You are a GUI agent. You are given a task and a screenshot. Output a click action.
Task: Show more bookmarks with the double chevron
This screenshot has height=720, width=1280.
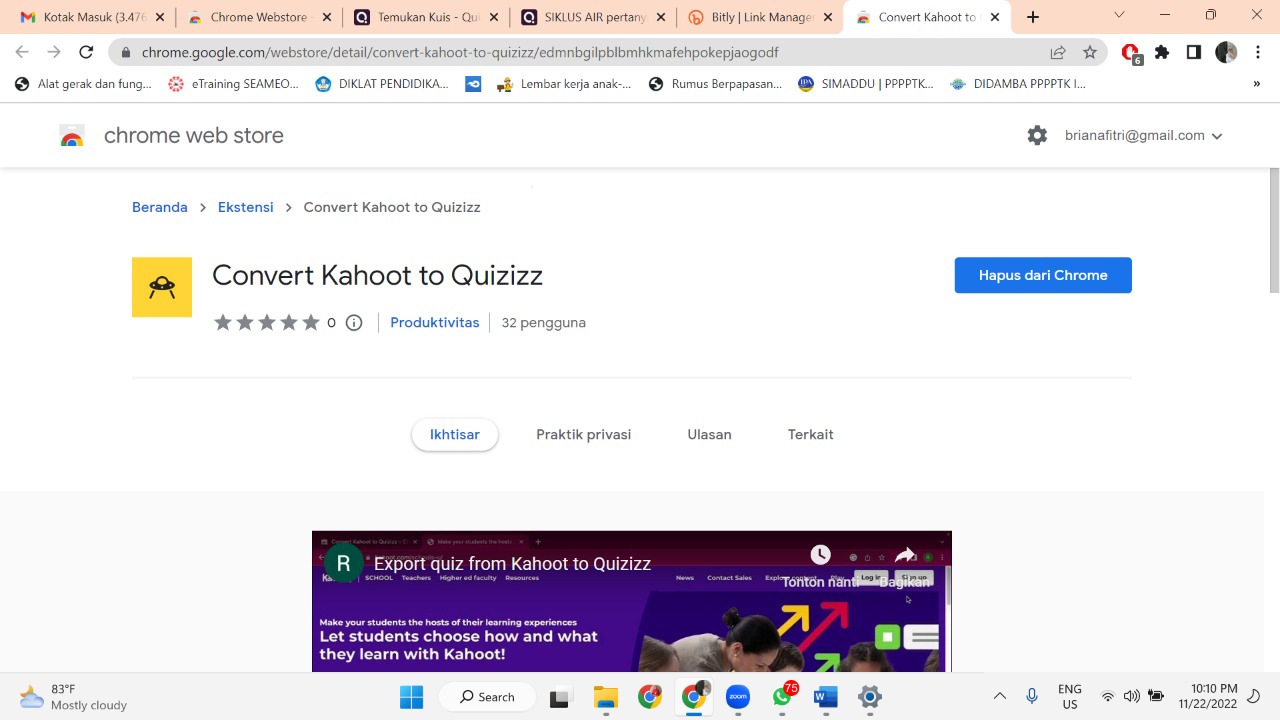click(1257, 84)
